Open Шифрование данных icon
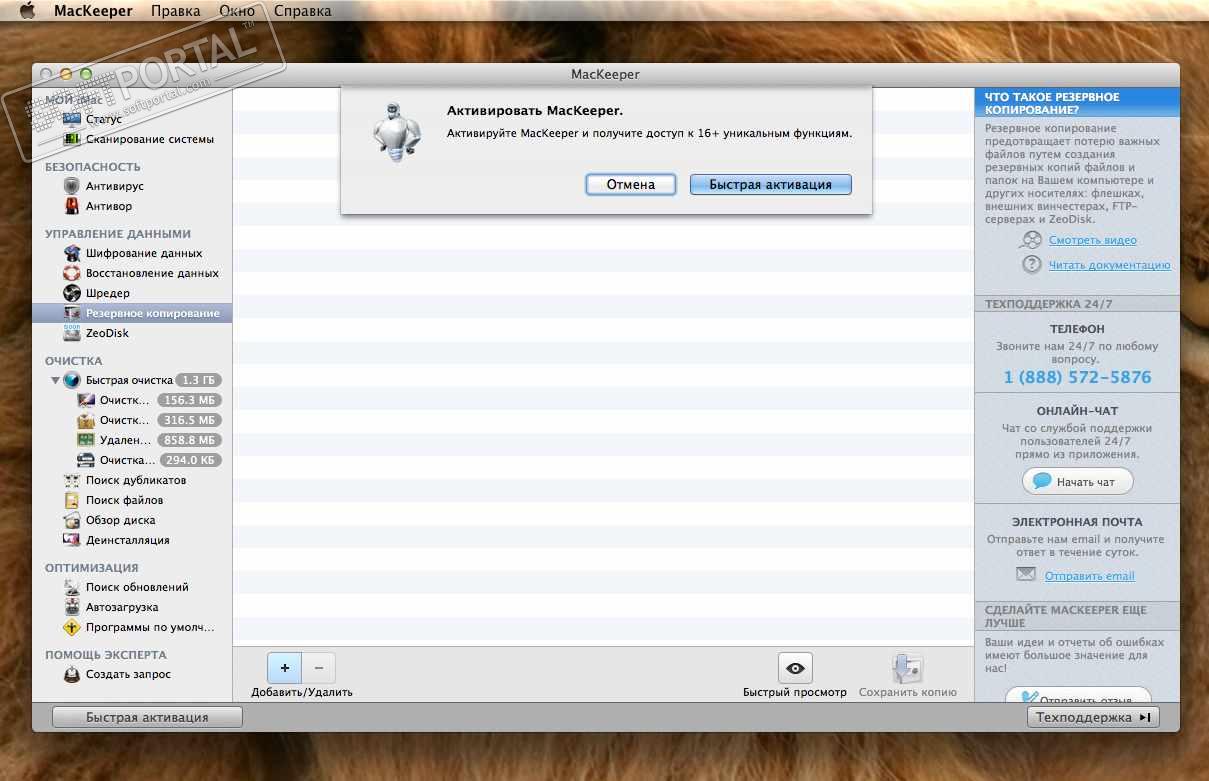This screenshot has width=1209, height=781. 72,253
